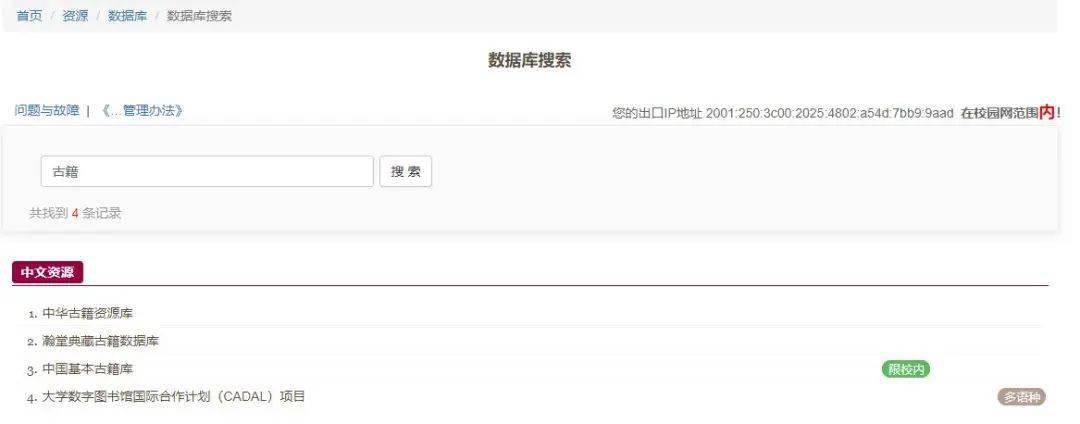The width and height of the screenshot is (1080, 424).
Task: Navigate to 数据库 in the breadcrumb
Action: 127,16
